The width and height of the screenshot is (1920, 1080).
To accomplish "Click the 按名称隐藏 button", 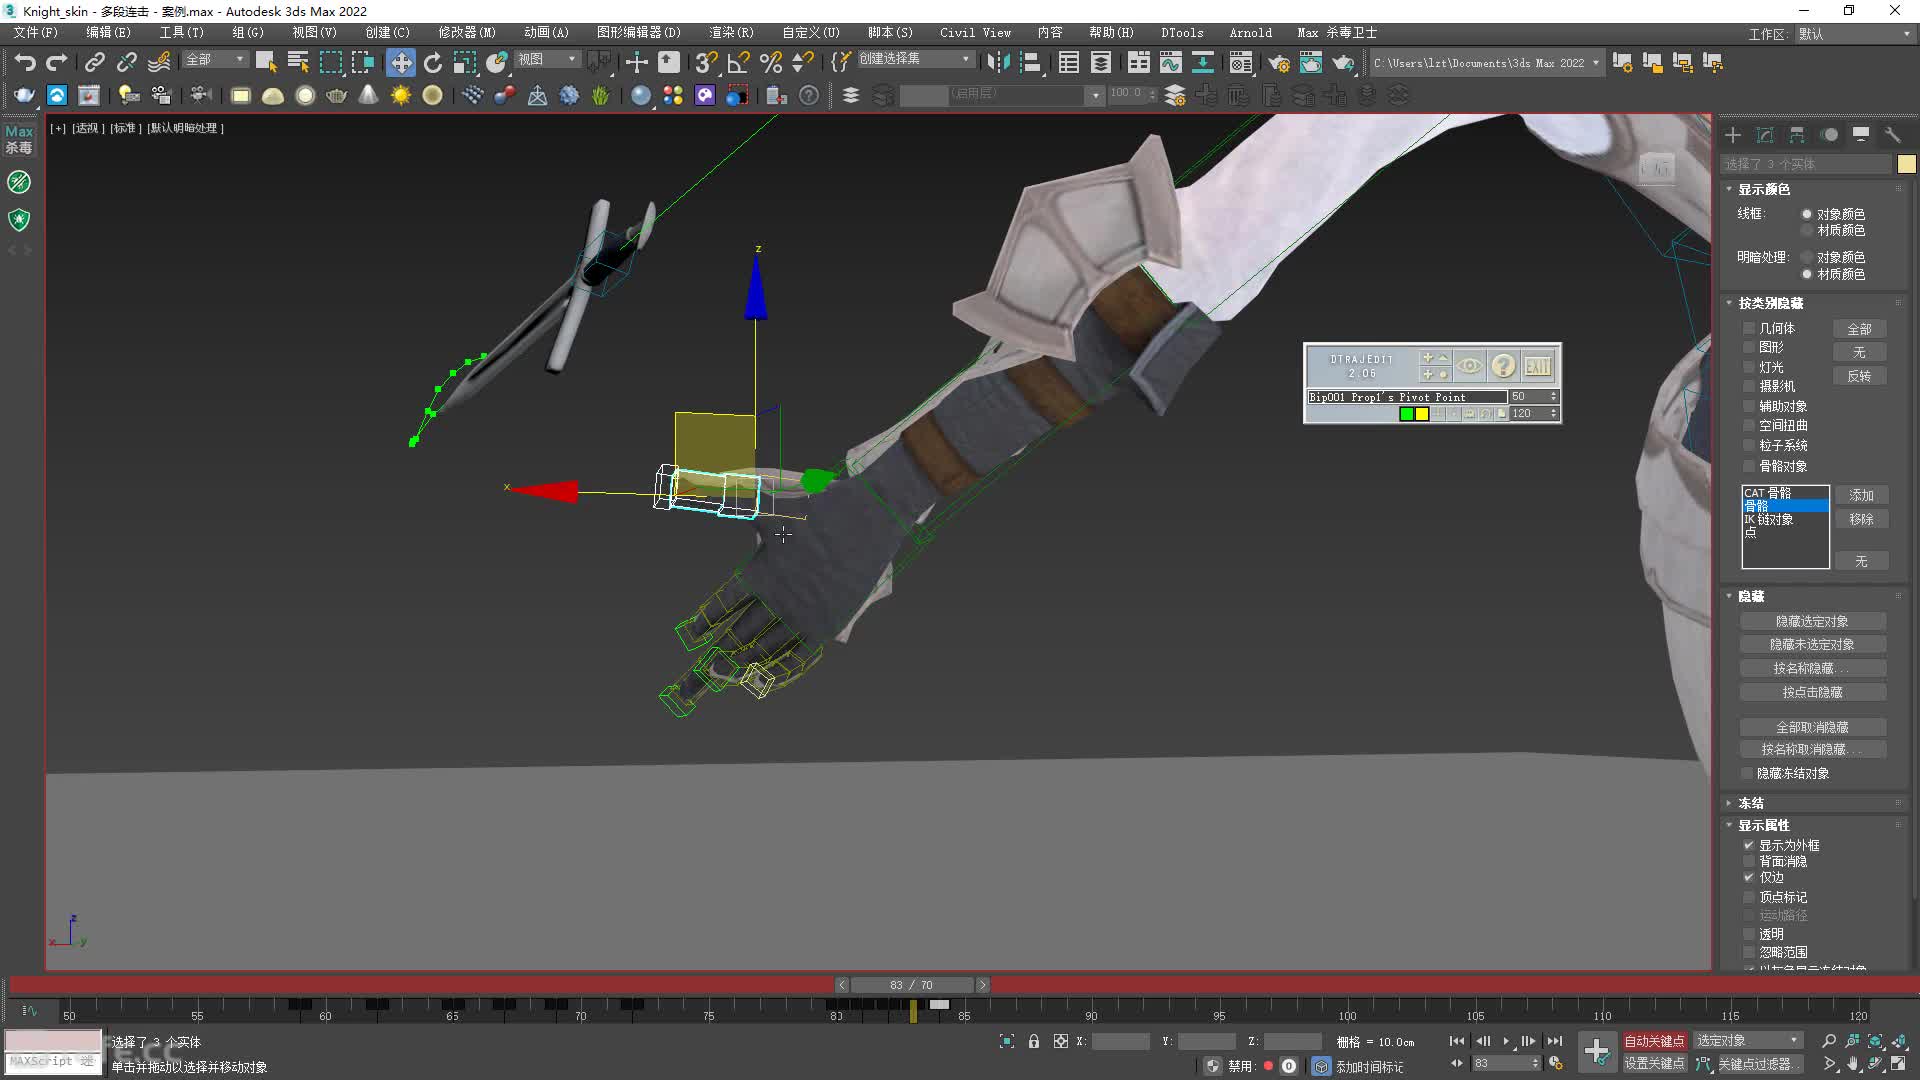I will click(1812, 668).
